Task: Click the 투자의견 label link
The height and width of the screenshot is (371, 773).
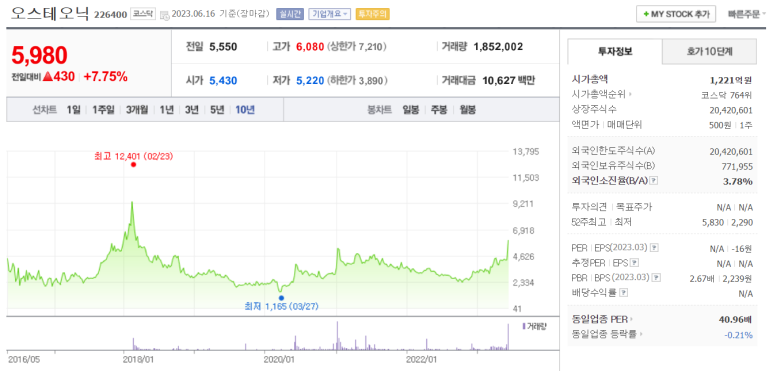Action: pyautogui.click(x=588, y=207)
